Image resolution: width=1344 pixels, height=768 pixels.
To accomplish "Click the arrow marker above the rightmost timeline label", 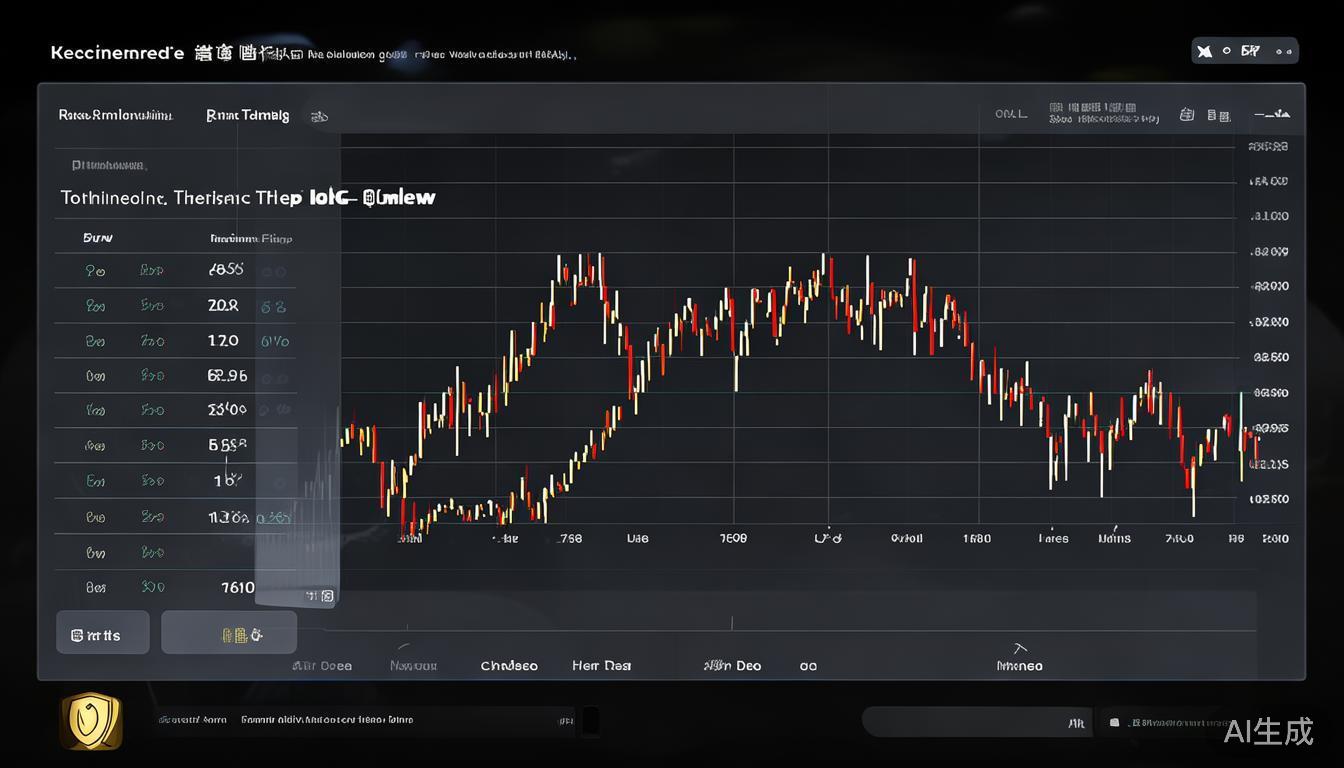I will point(1020,648).
